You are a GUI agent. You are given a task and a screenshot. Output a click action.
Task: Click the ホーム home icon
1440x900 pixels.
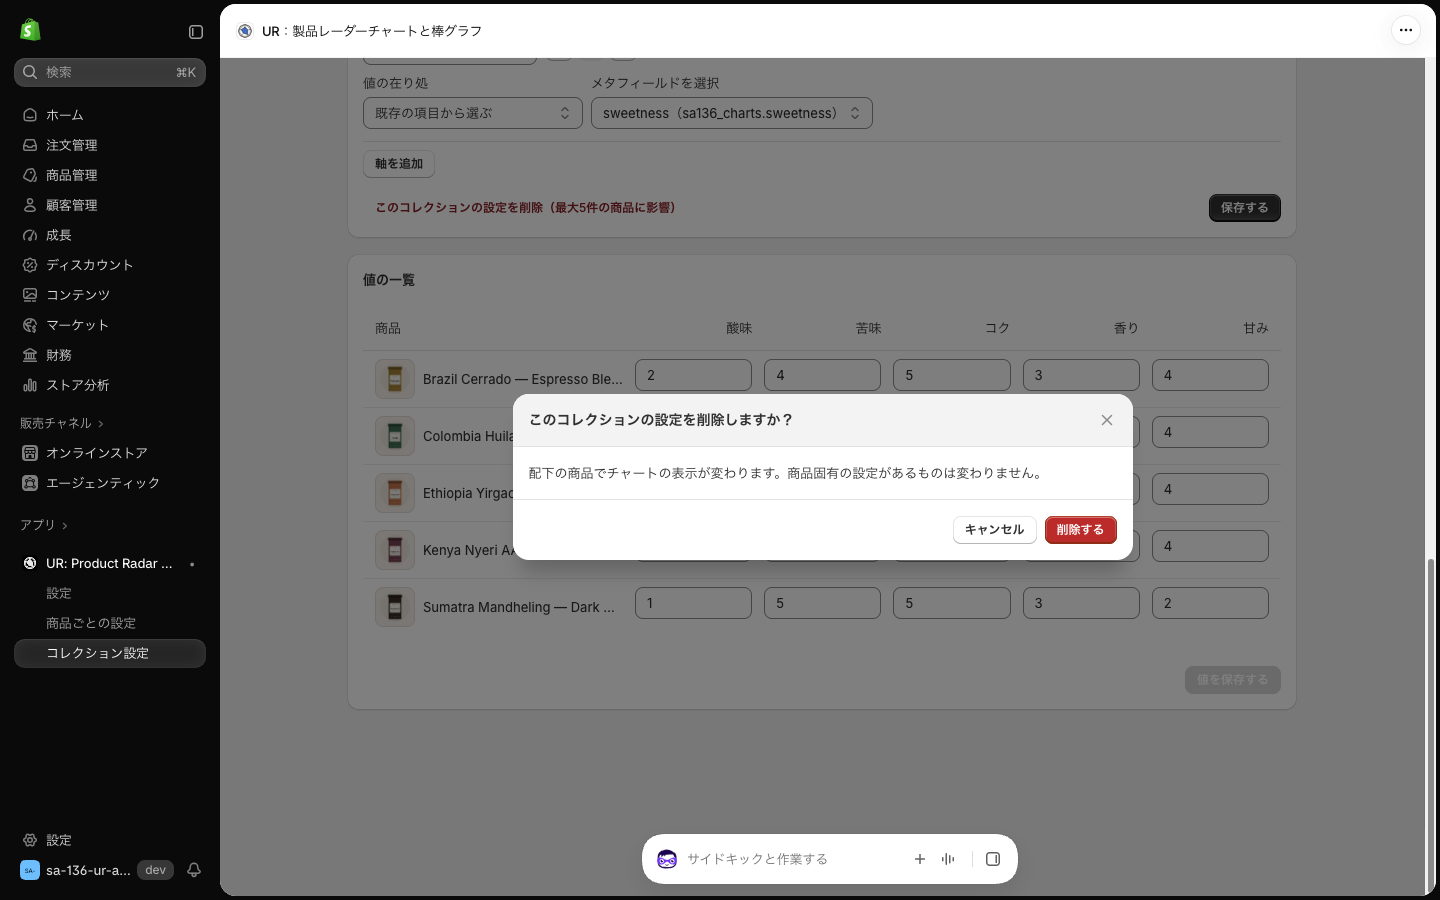tap(30, 115)
